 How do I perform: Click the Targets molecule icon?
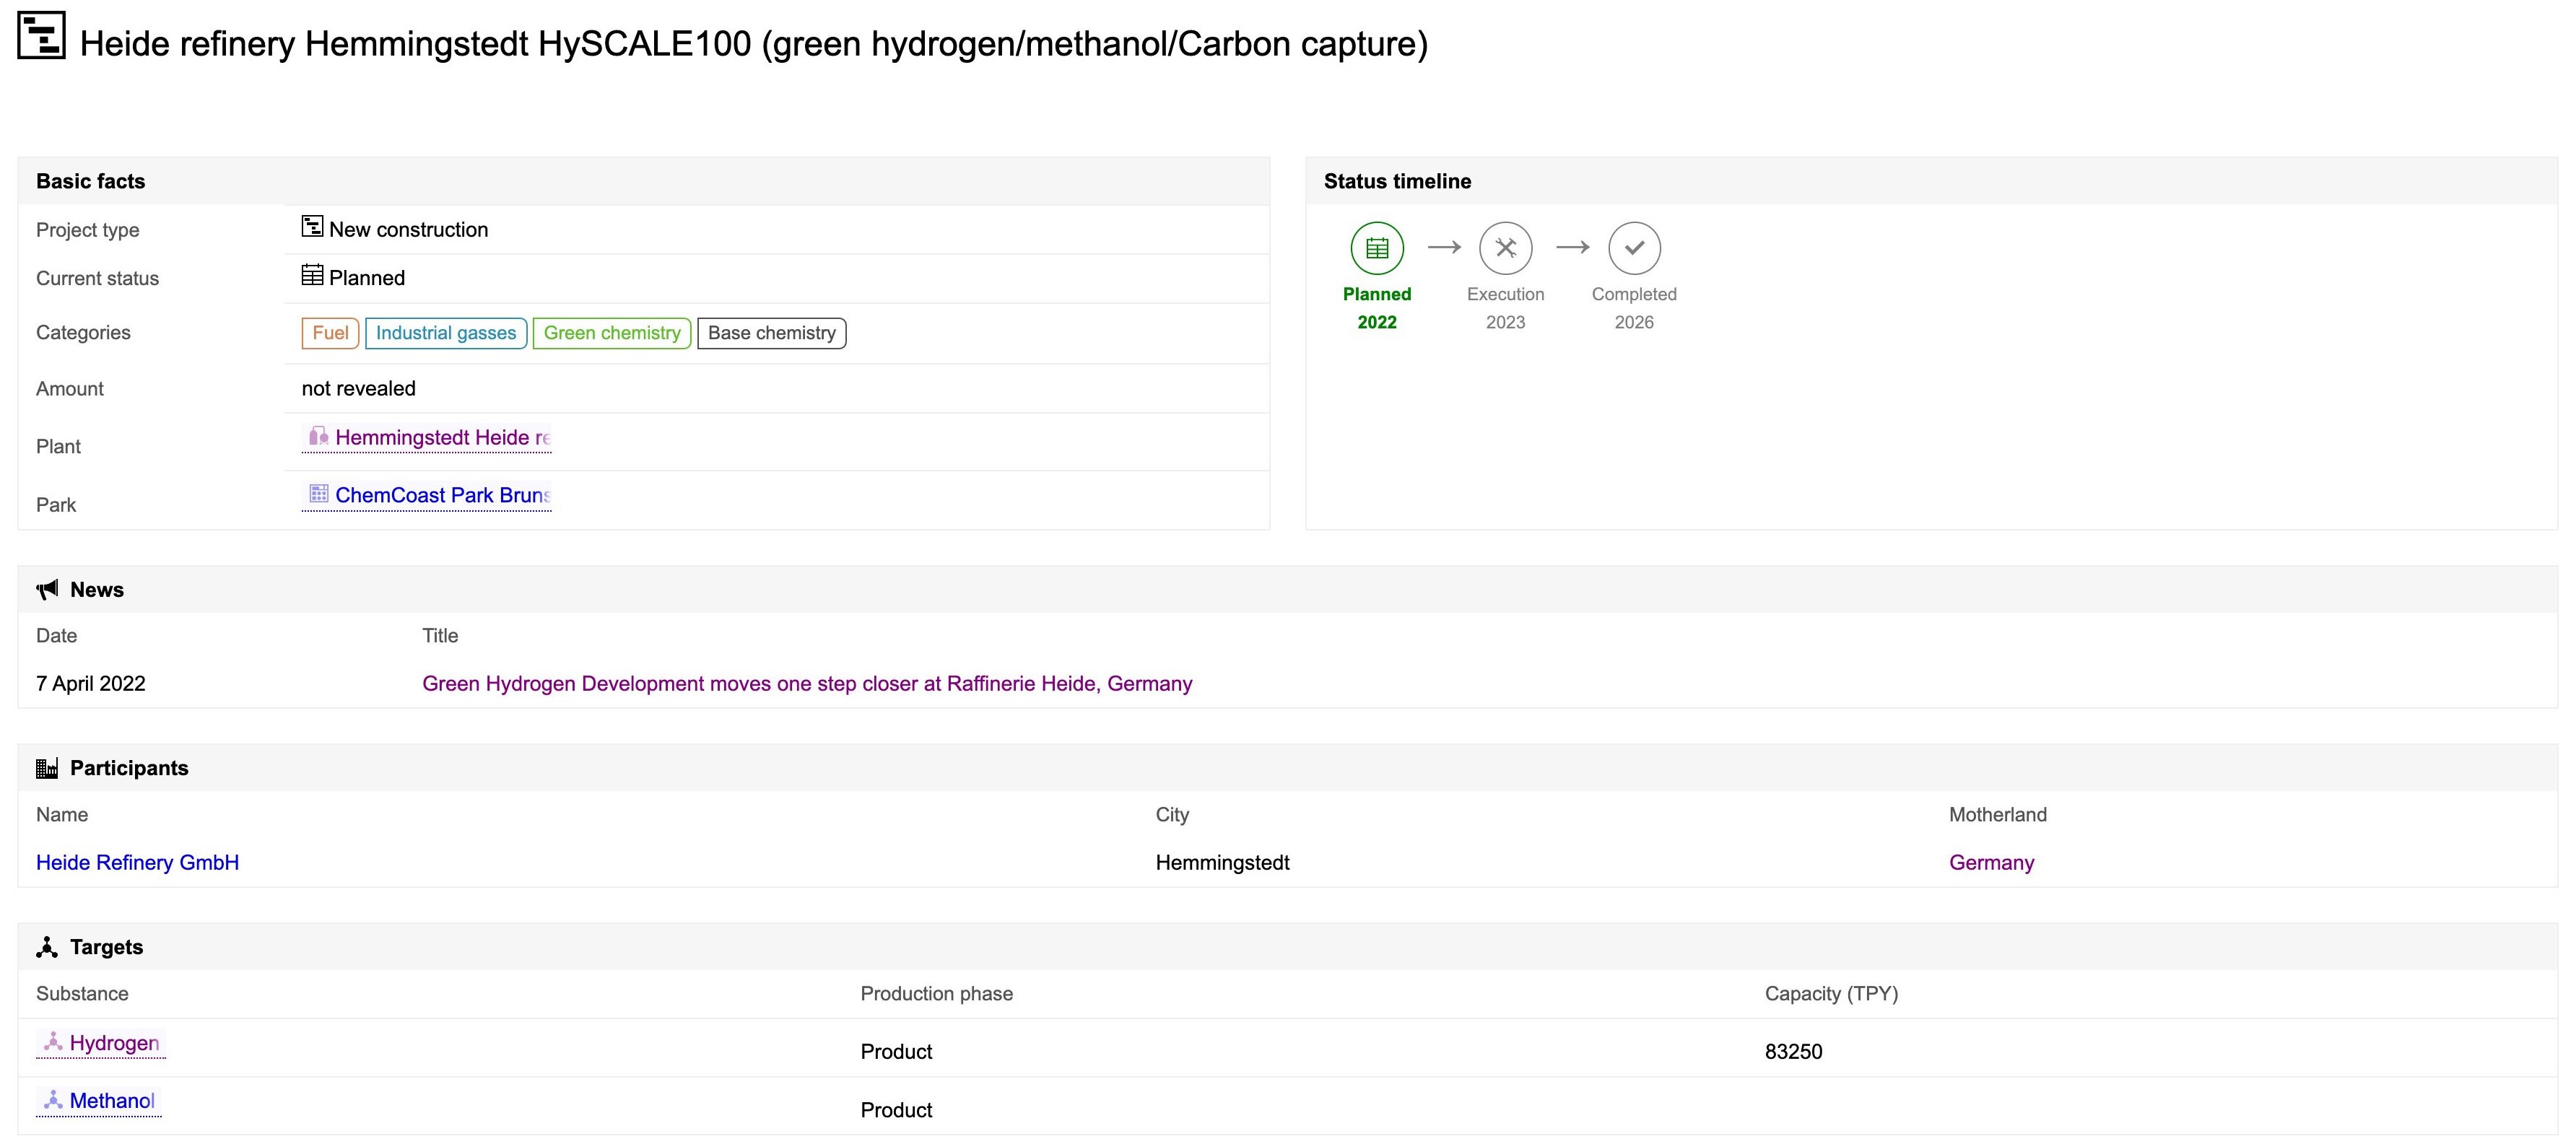(x=47, y=946)
